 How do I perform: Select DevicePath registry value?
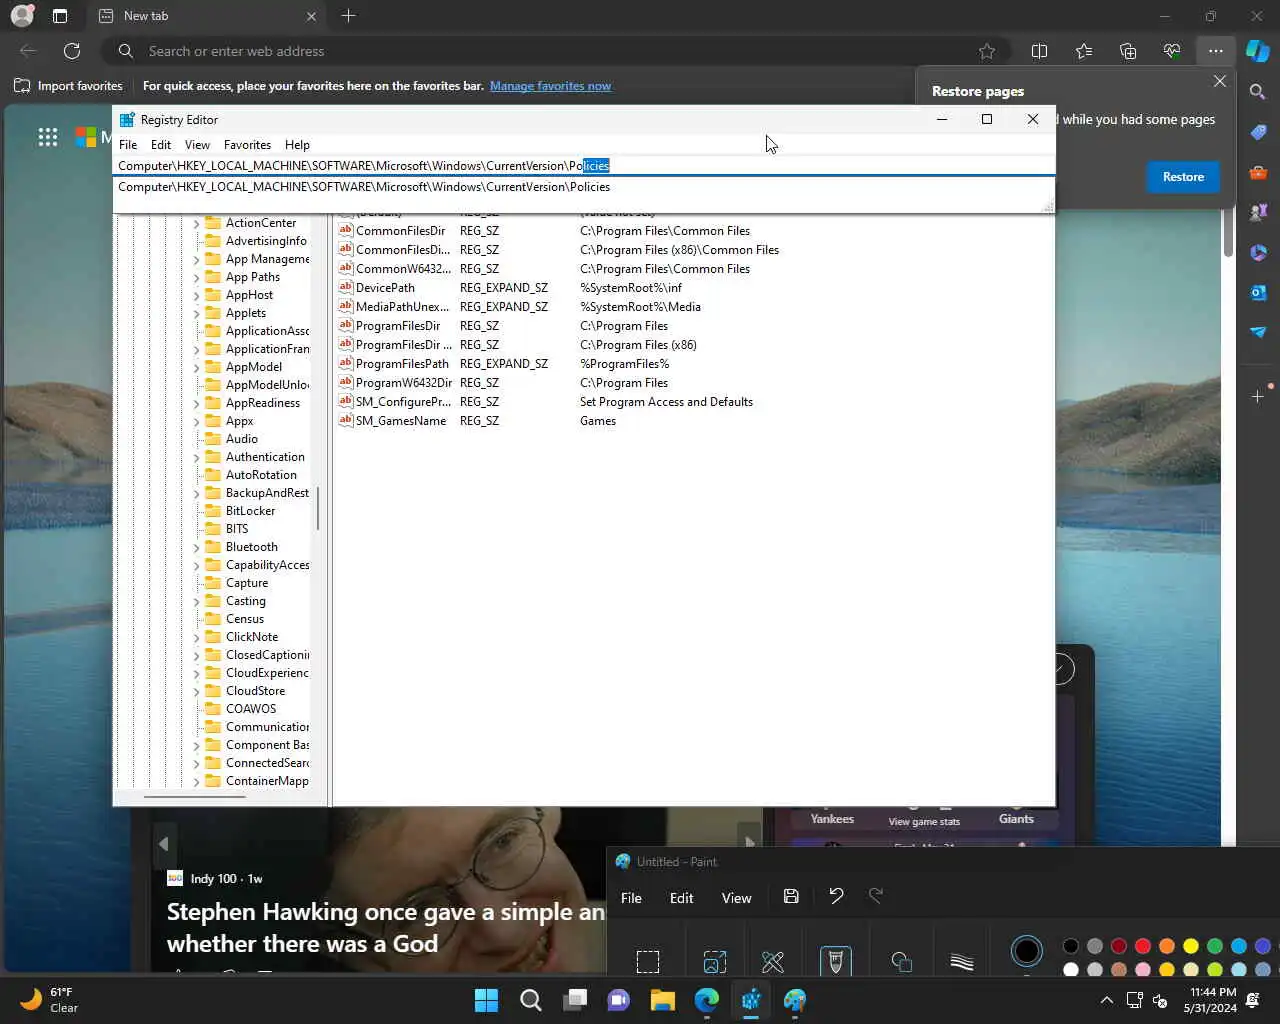(385, 288)
